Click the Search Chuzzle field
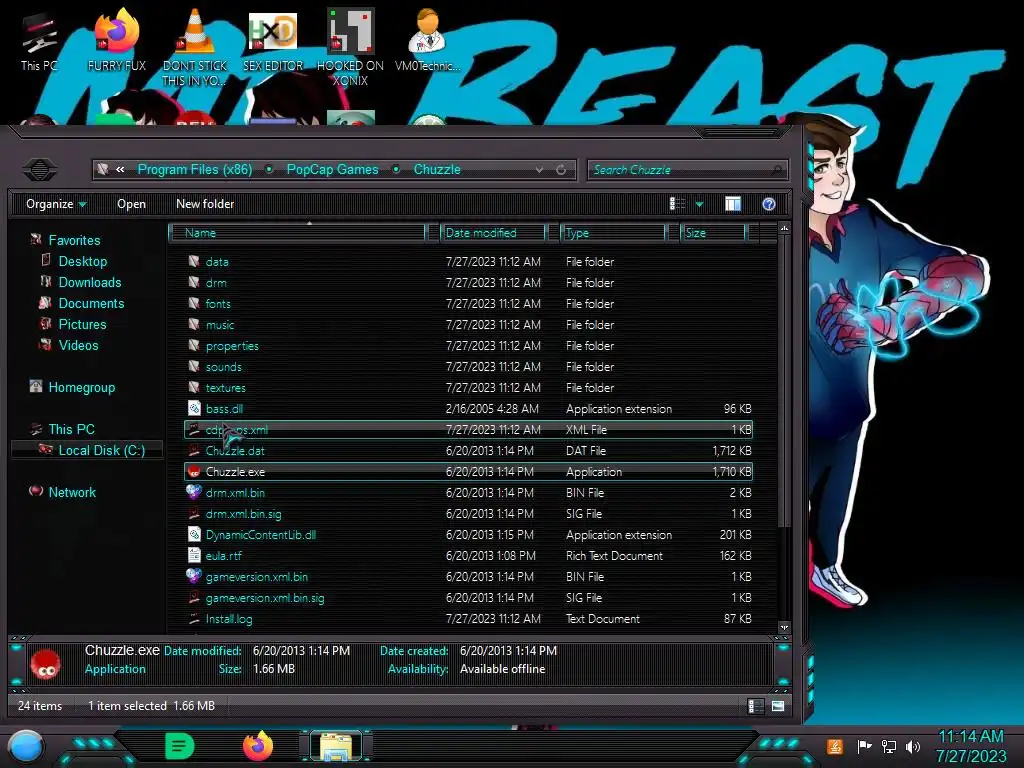This screenshot has width=1024, height=768. pos(687,170)
